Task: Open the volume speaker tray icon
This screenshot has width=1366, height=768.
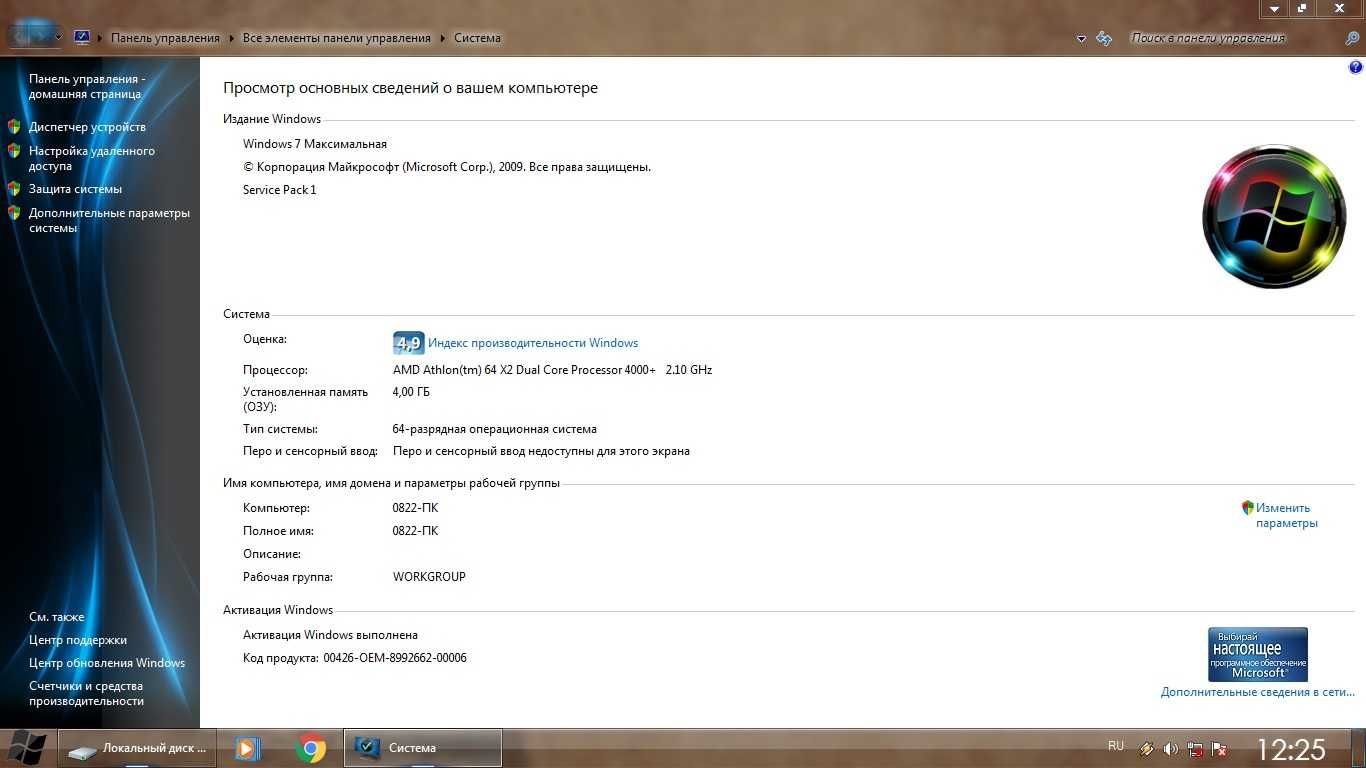Action: pyautogui.click(x=1171, y=749)
